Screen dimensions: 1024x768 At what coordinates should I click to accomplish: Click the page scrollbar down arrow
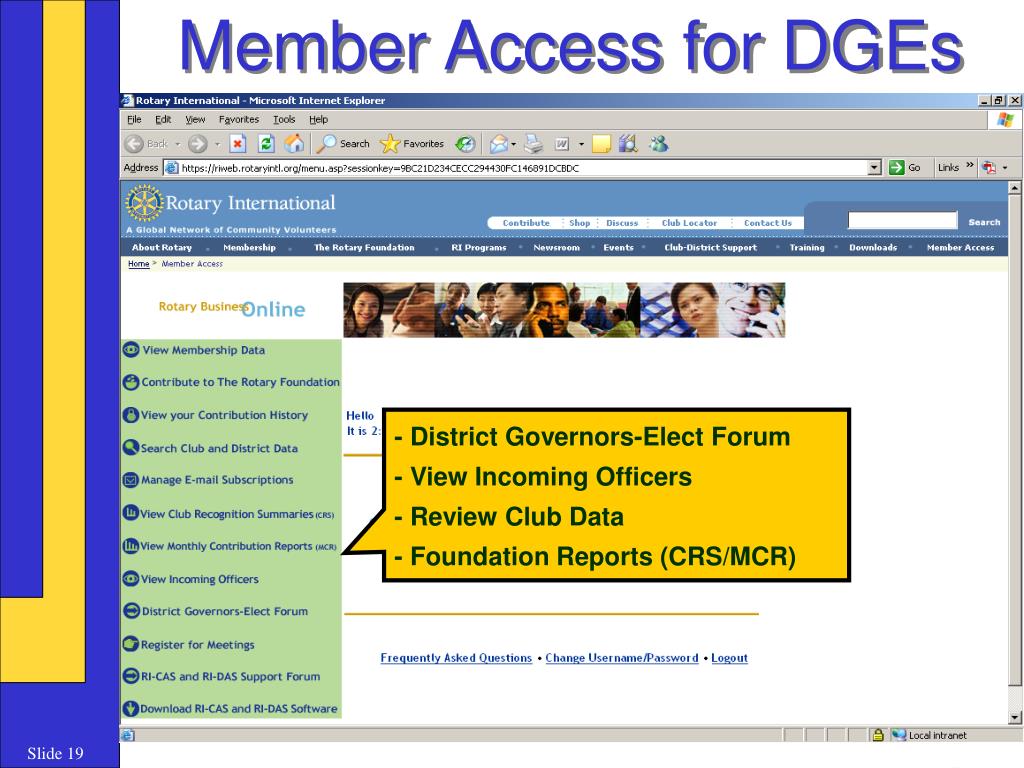(x=1014, y=718)
